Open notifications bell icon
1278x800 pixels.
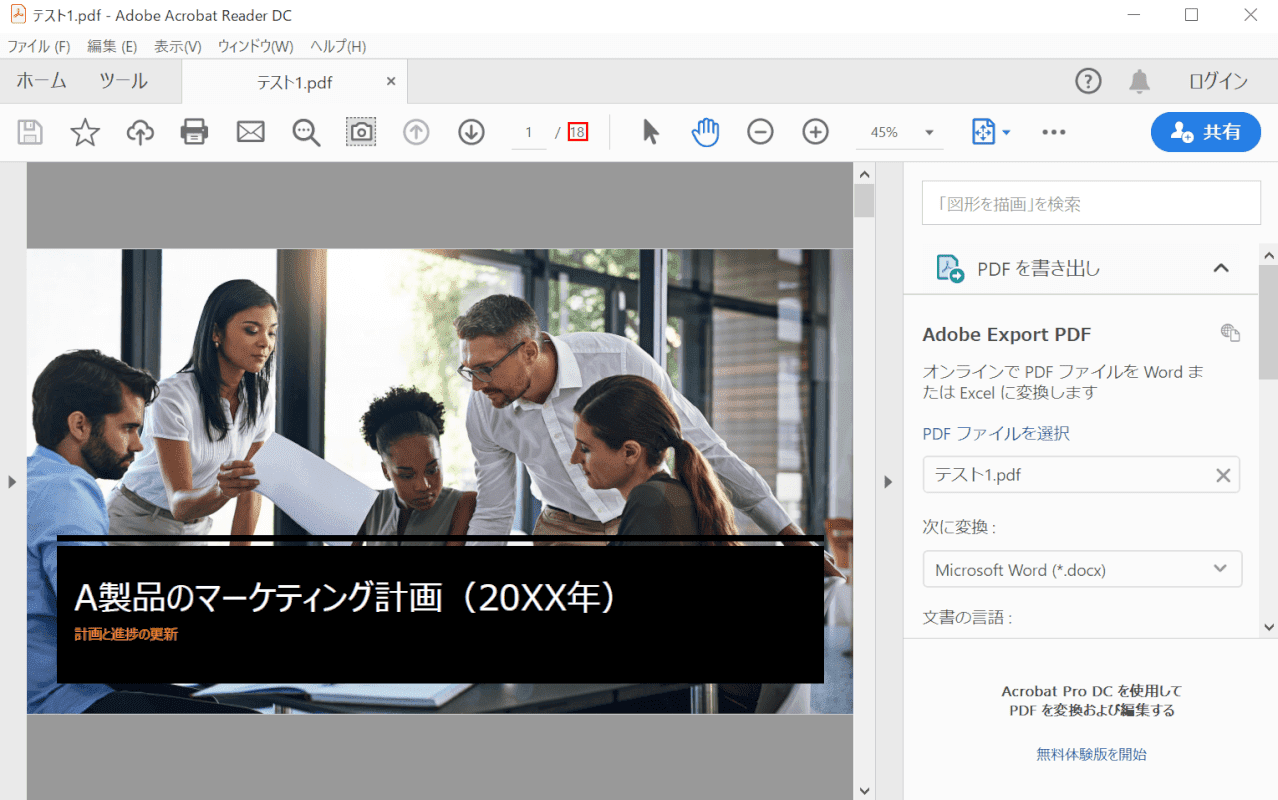(1139, 81)
